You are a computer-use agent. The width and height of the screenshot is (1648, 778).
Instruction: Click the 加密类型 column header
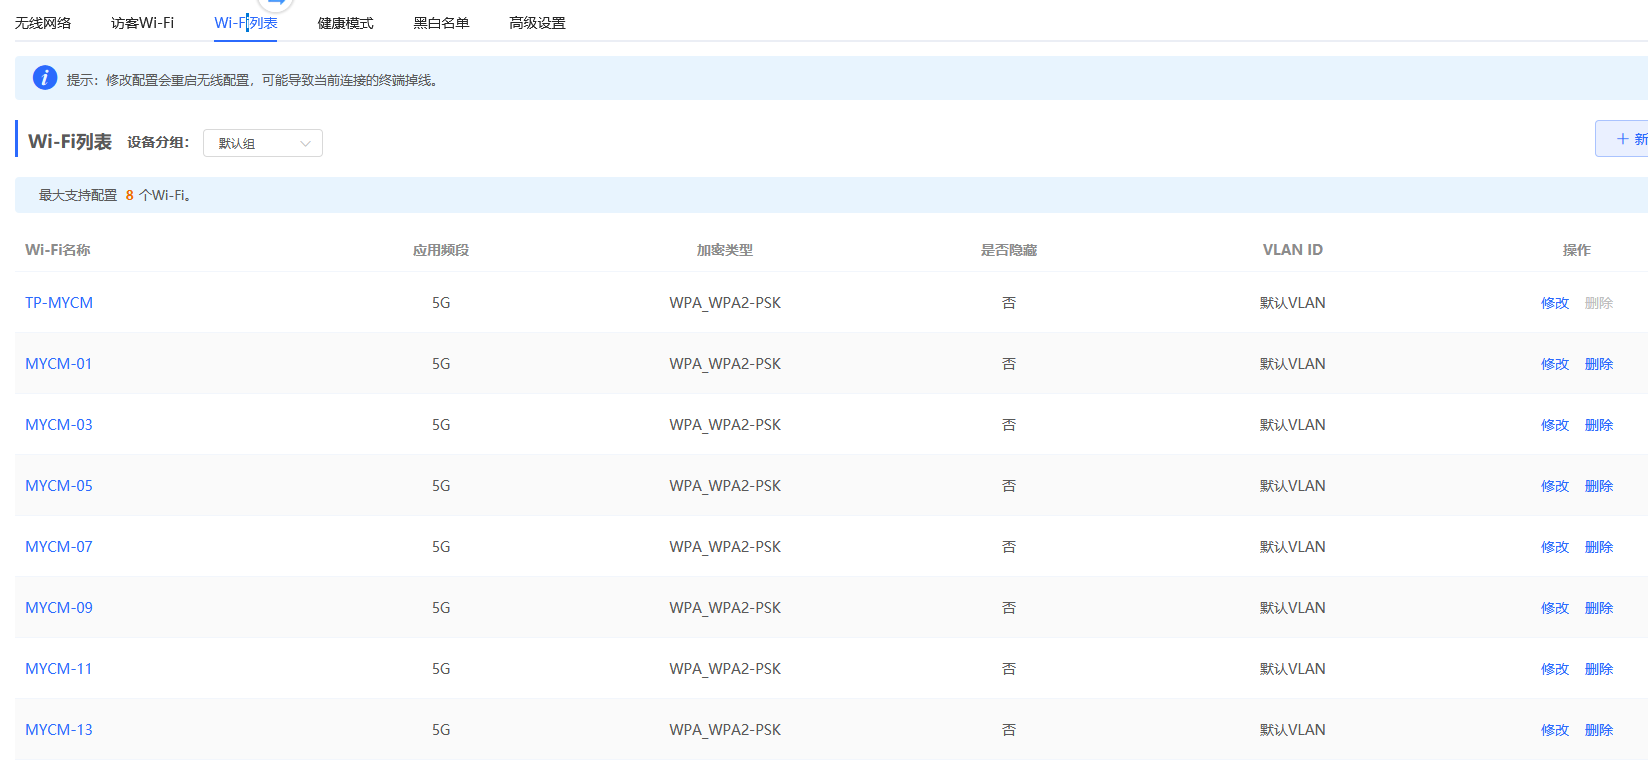click(x=725, y=250)
